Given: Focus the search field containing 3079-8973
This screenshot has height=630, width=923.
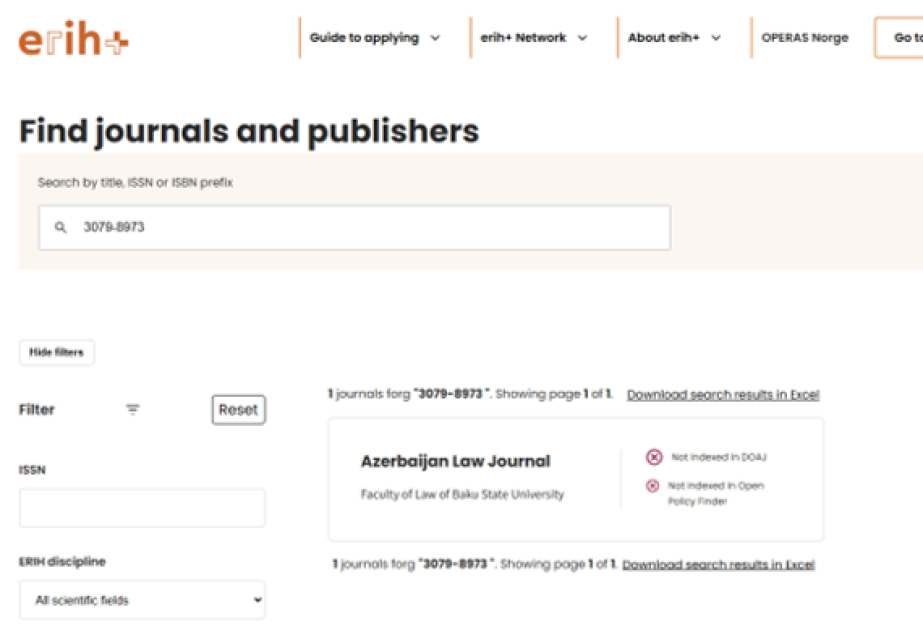Looking at the screenshot, I should pos(354,227).
